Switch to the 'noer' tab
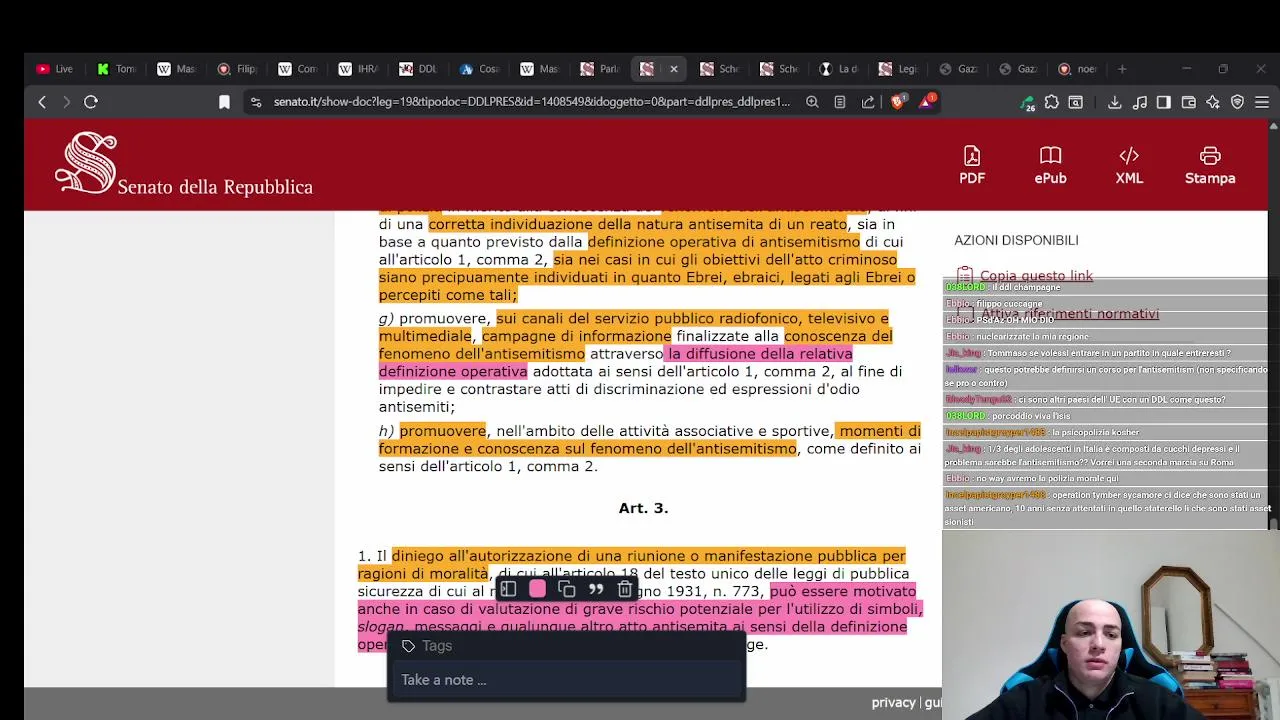The width and height of the screenshot is (1280, 720). point(1078,69)
